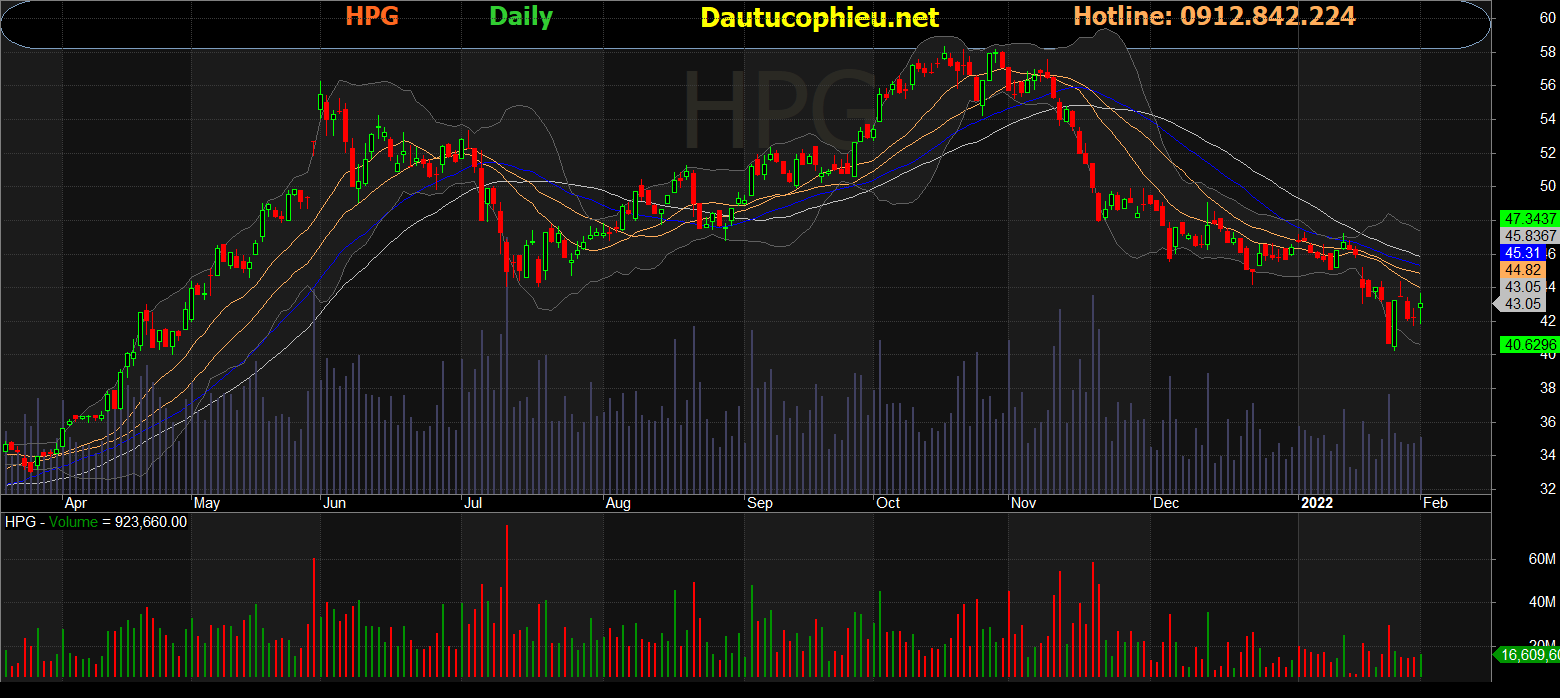Click the 58 level on the price axis
The height and width of the screenshot is (698, 1560).
pos(1546,51)
